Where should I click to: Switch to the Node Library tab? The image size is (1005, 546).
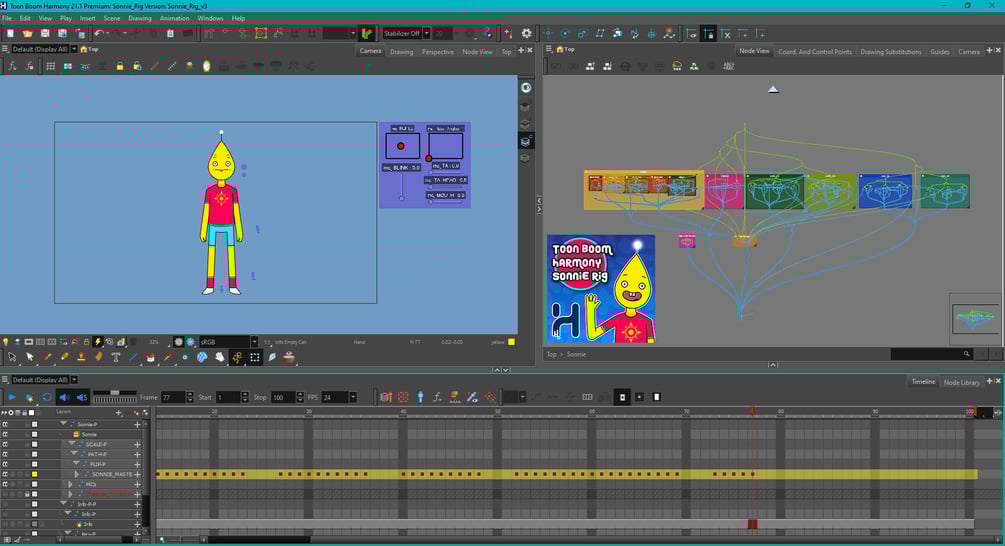pos(962,383)
